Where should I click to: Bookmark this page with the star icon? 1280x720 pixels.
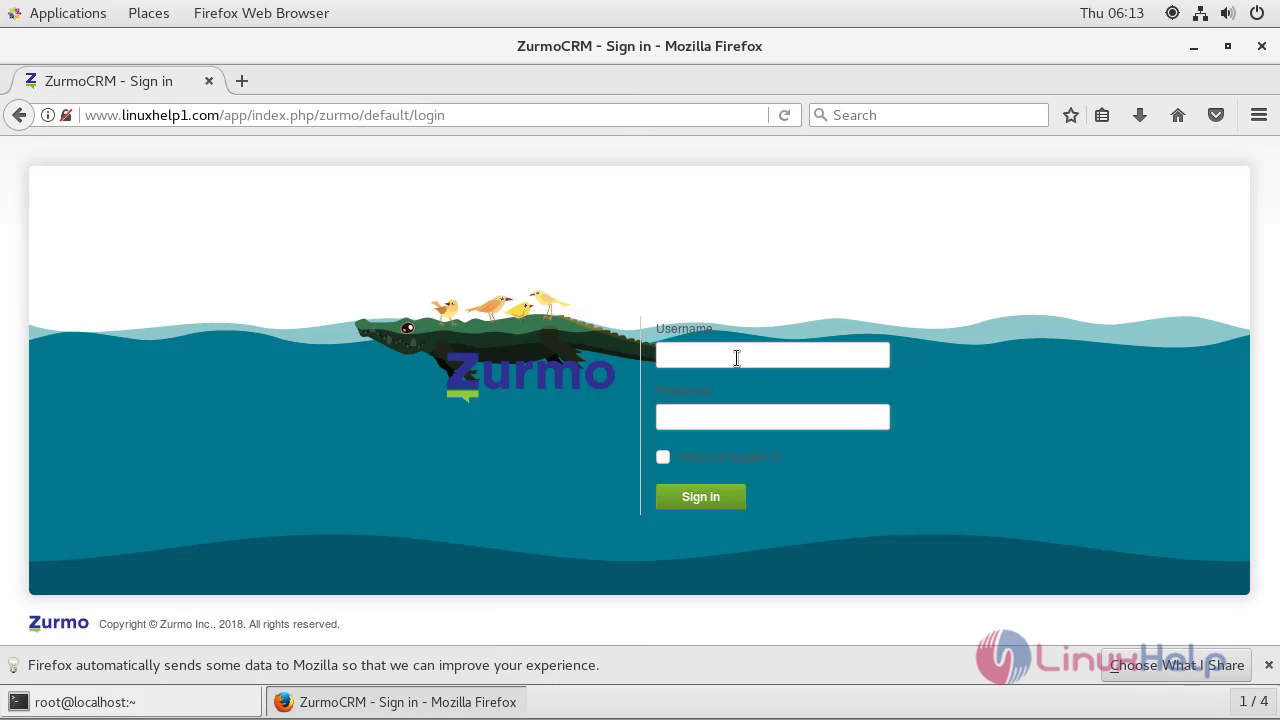(1071, 115)
